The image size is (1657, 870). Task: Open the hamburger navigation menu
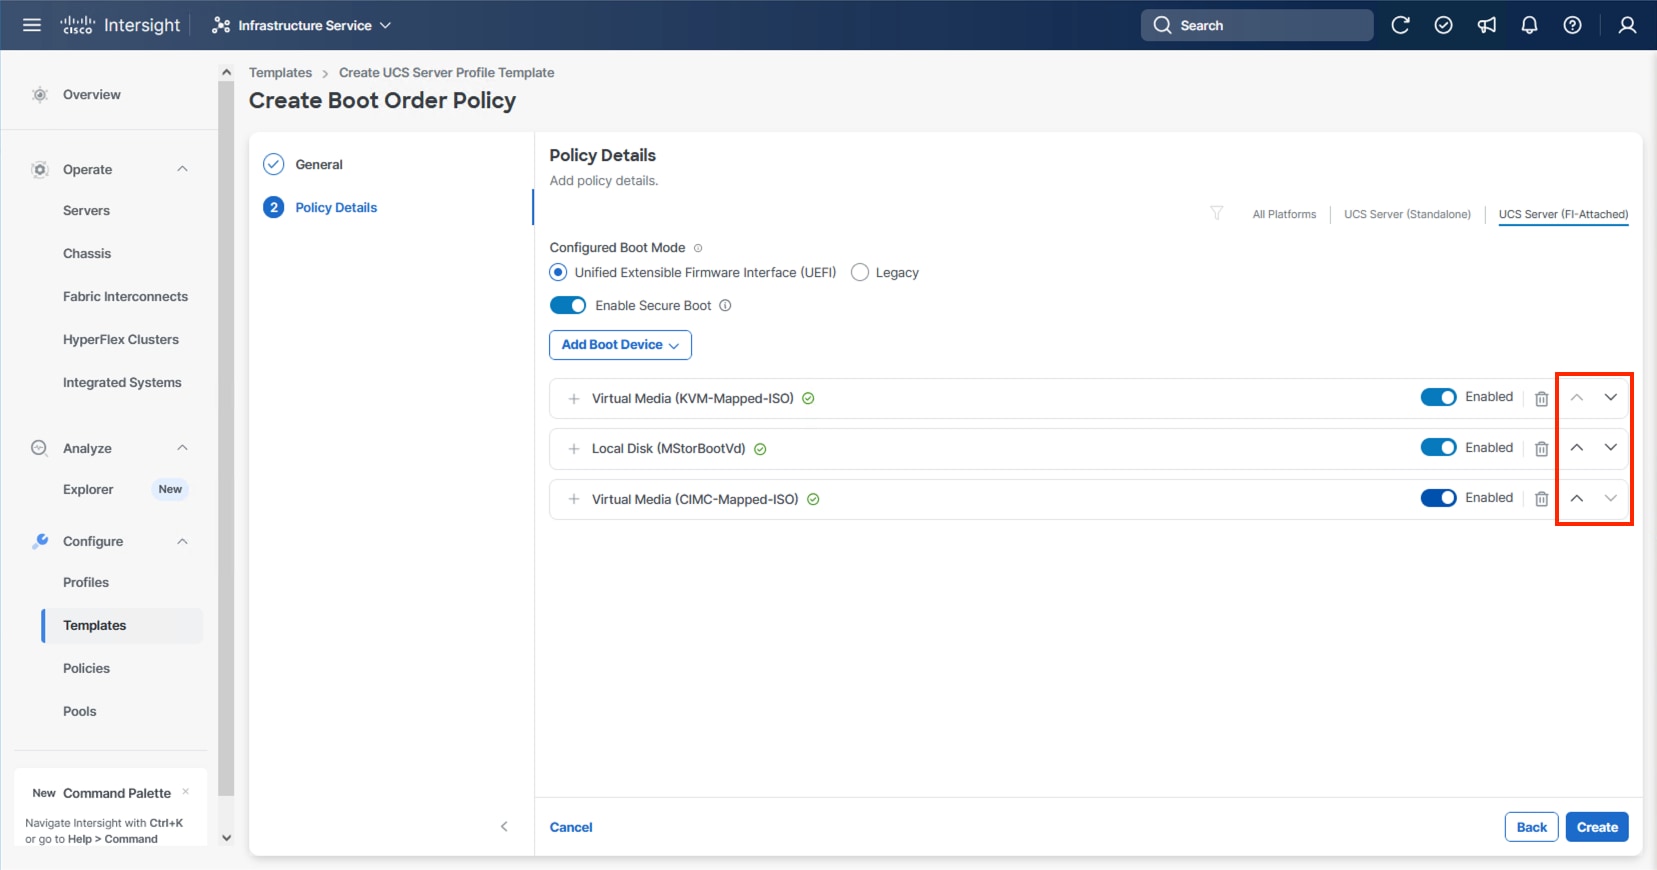point(32,25)
